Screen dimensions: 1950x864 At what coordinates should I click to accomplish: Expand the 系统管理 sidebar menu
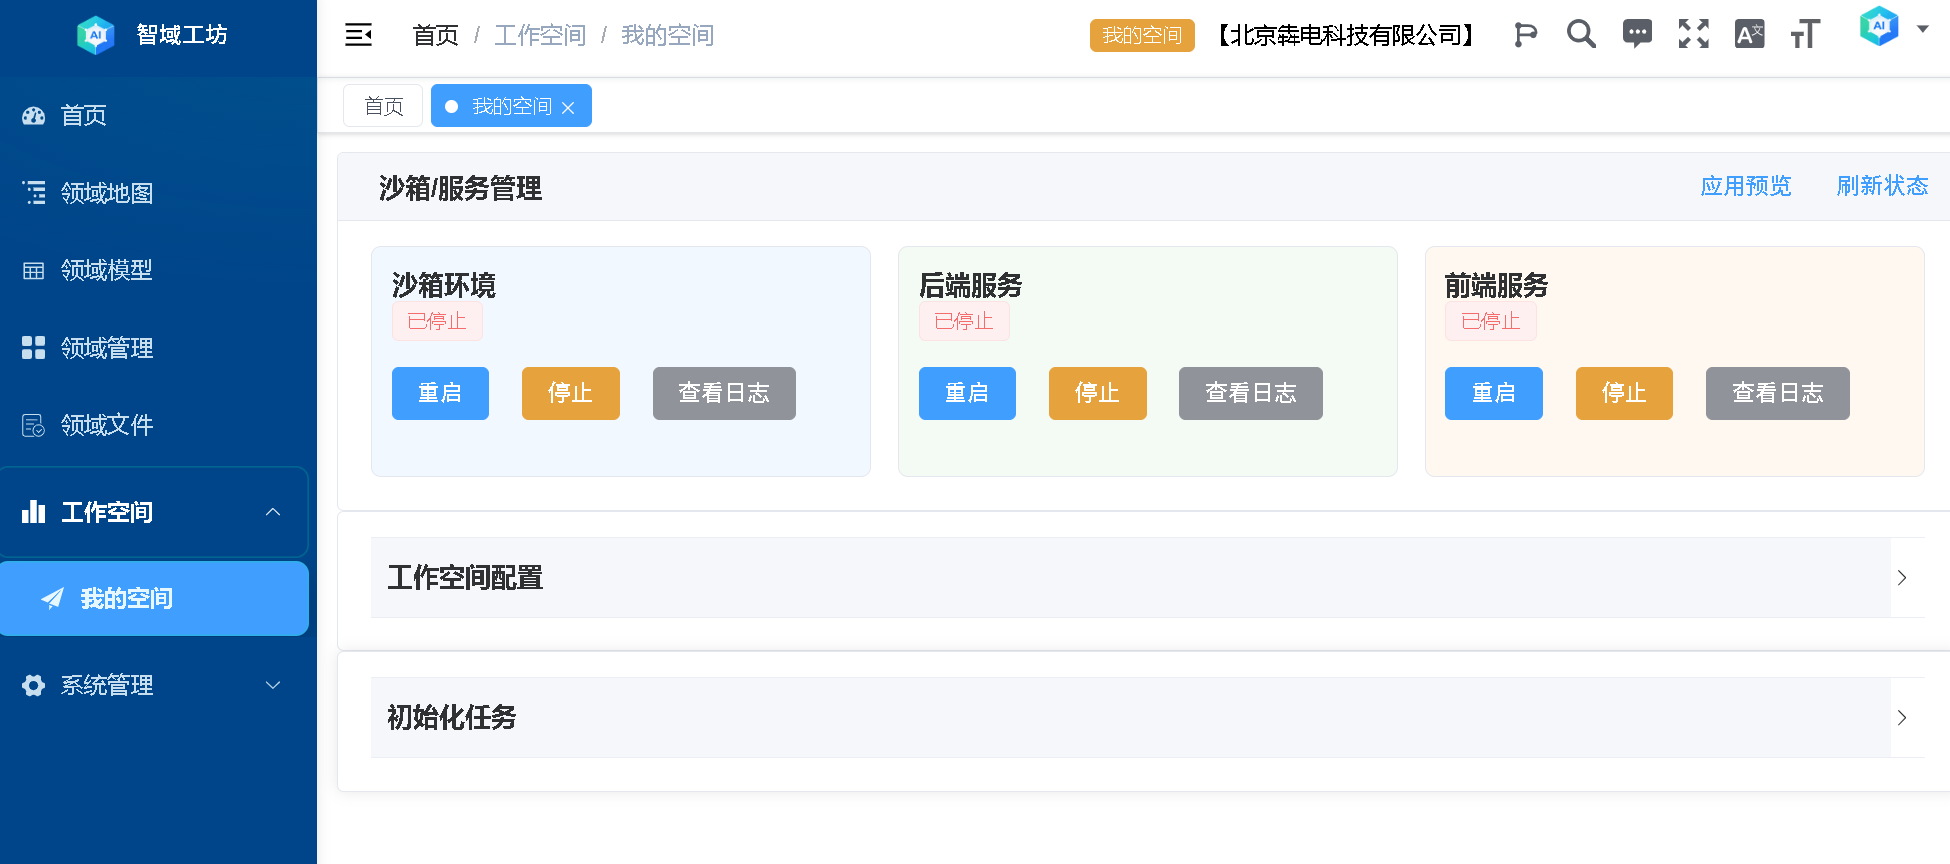click(x=273, y=685)
